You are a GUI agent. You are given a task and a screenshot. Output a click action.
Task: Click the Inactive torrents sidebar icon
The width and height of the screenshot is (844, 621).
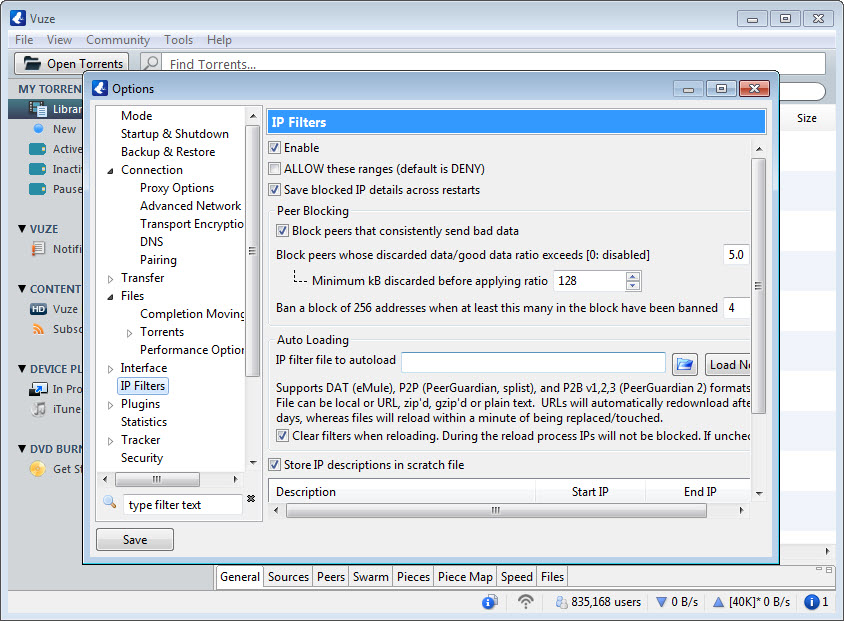(x=37, y=169)
